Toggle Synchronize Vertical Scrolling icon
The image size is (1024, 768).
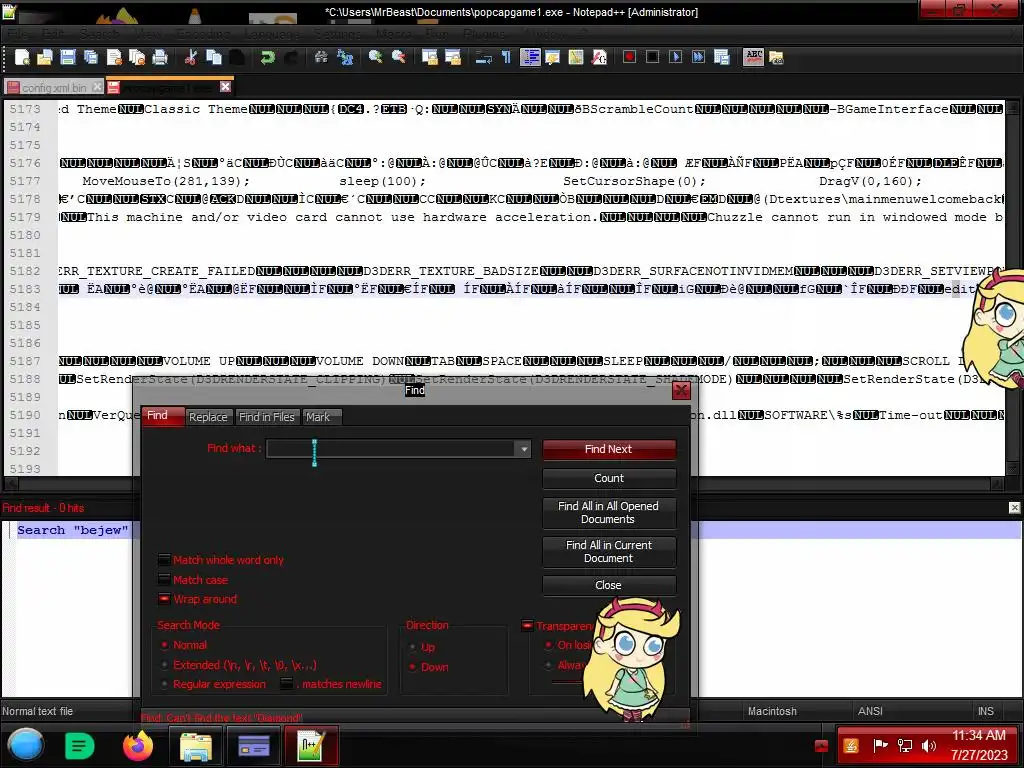[430, 57]
